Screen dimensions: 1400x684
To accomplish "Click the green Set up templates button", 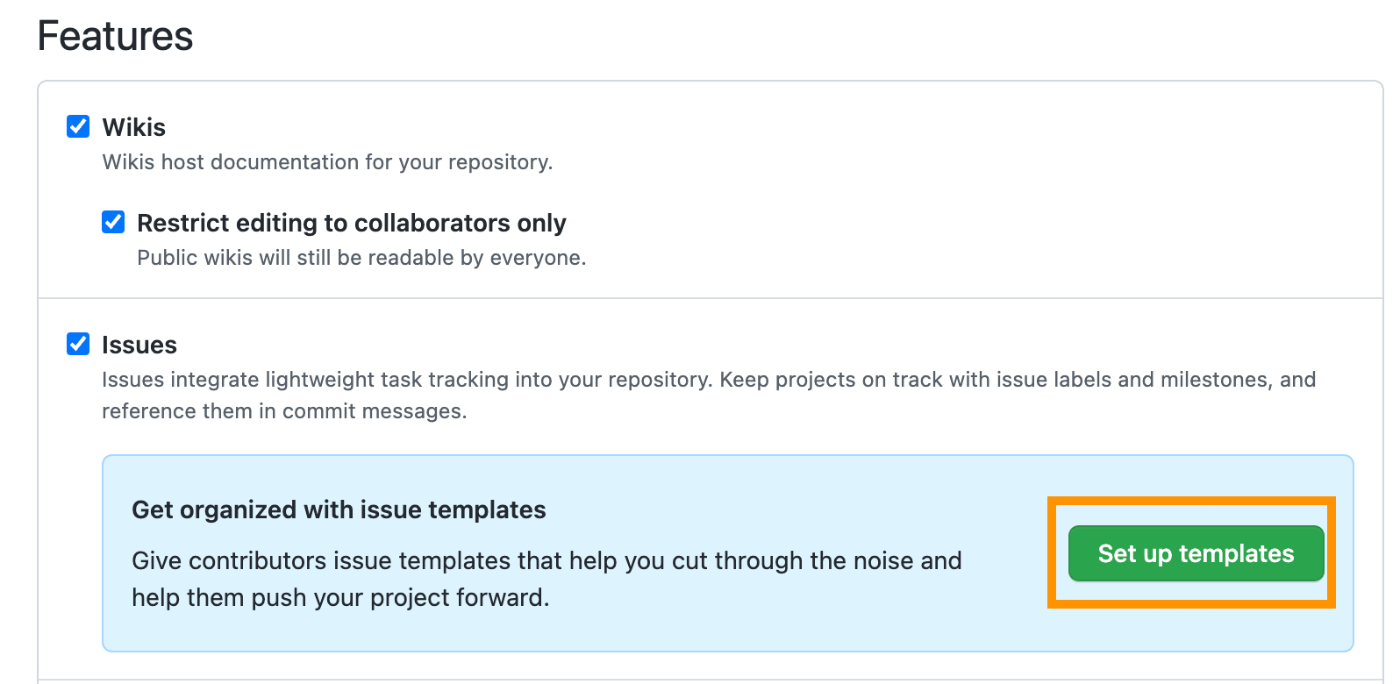I will (x=1196, y=553).
